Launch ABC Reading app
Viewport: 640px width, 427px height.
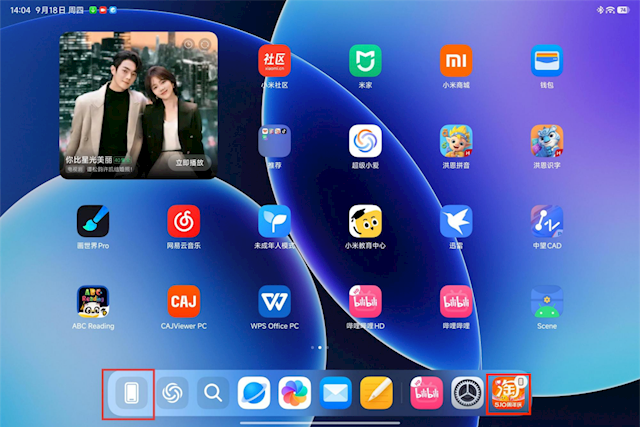[x=93, y=301]
